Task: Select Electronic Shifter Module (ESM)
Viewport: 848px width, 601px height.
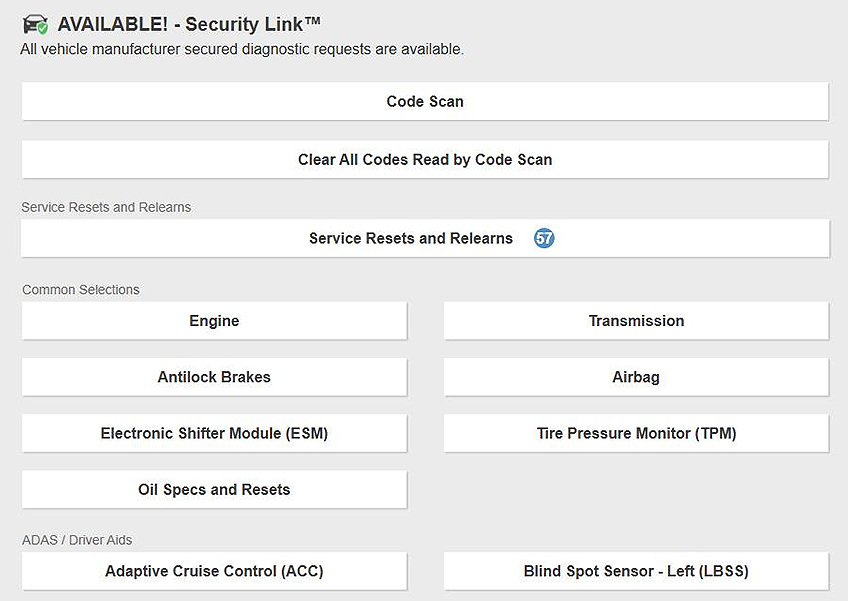Action: tap(213, 433)
